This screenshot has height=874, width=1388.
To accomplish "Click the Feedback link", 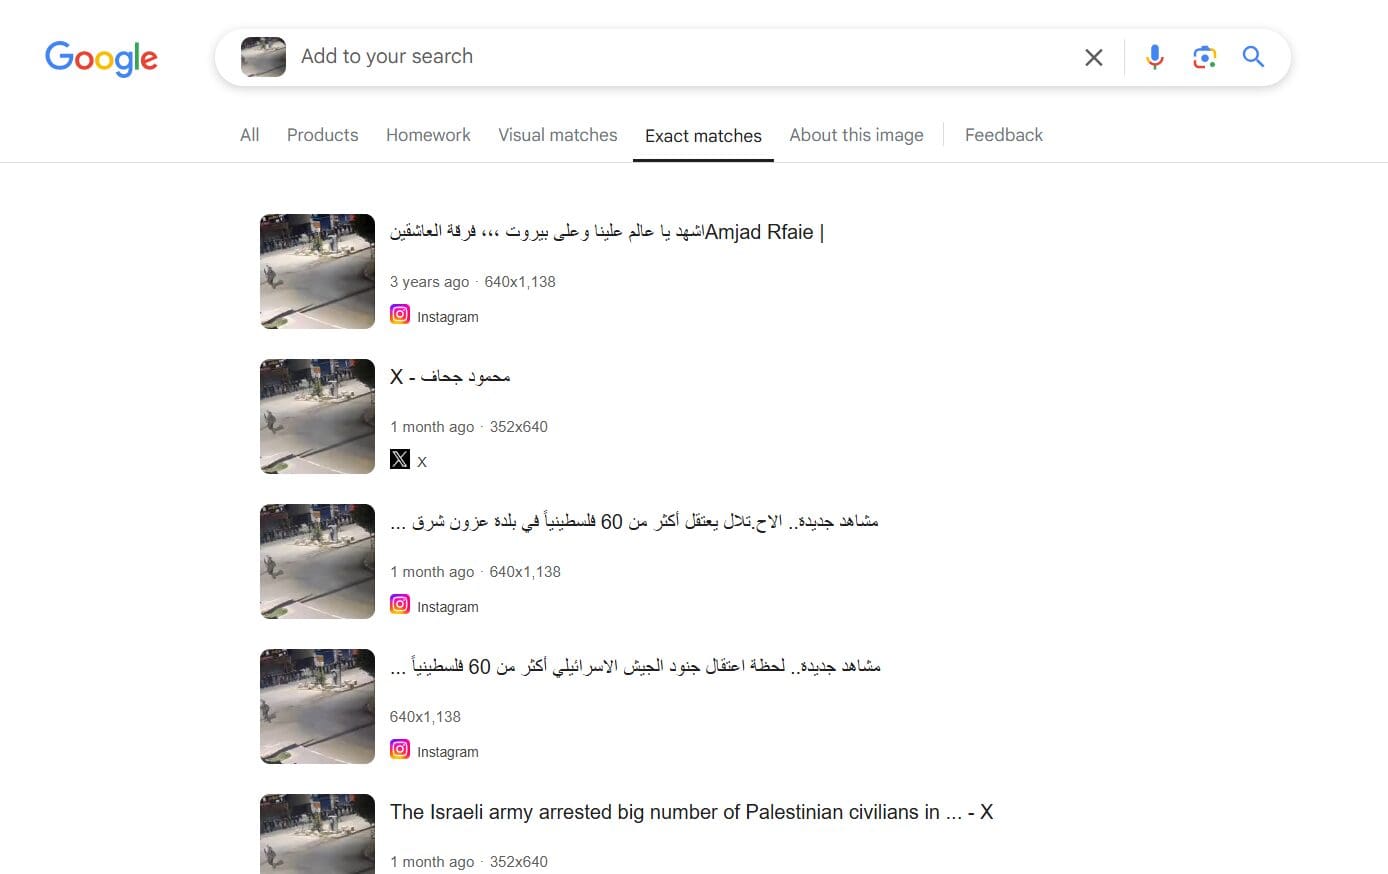I will point(1003,135).
